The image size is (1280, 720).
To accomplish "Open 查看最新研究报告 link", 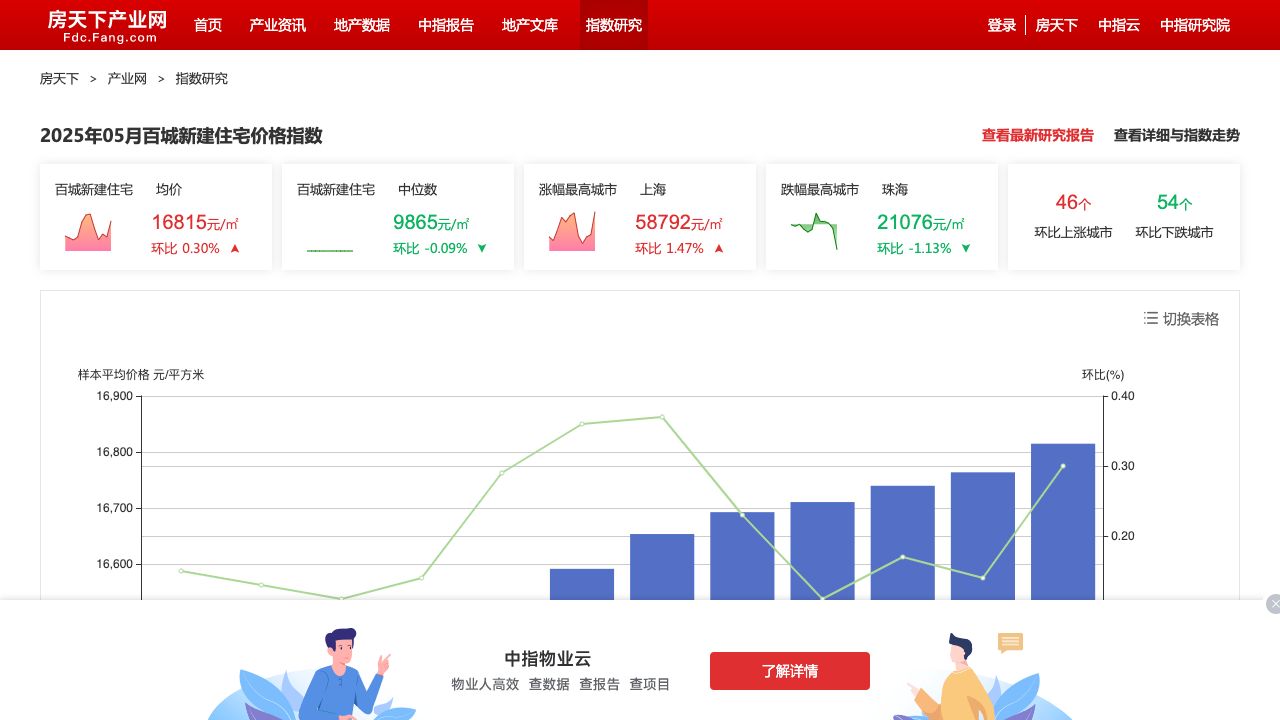I will [x=1037, y=135].
